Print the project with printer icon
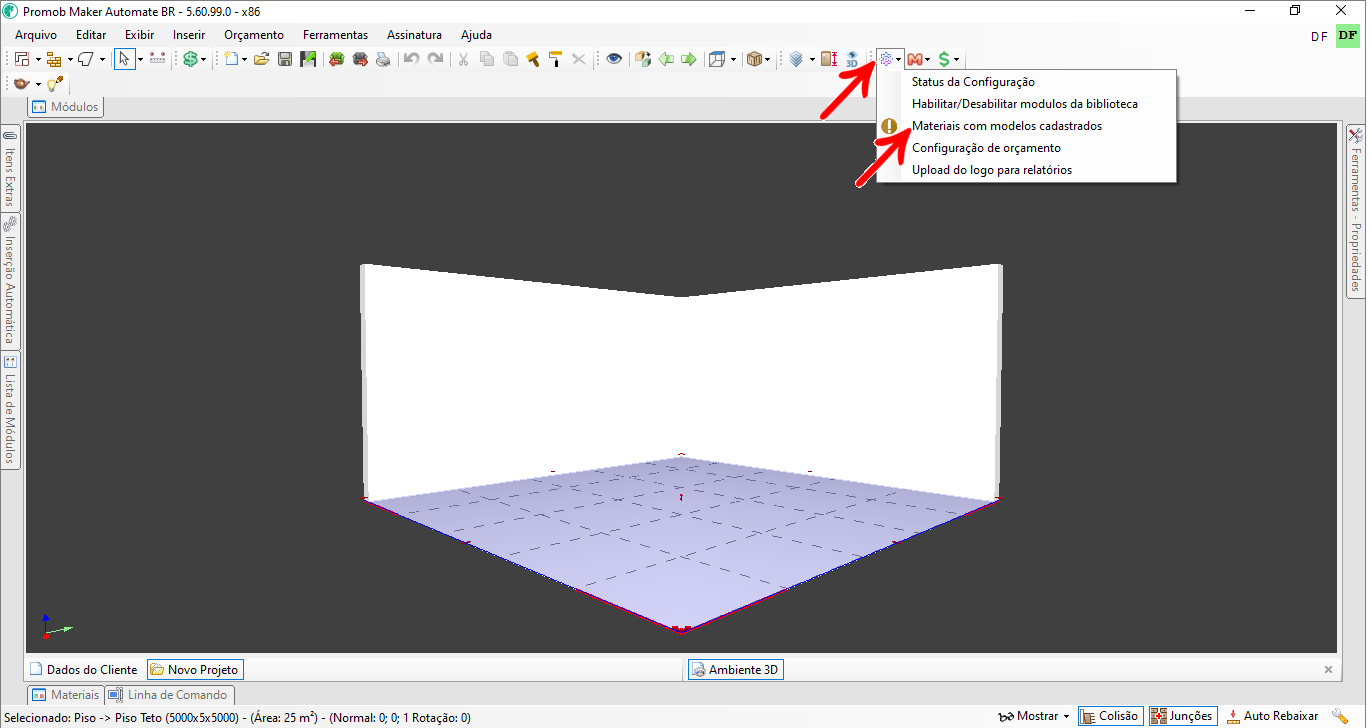This screenshot has height=728, width=1372. point(383,59)
